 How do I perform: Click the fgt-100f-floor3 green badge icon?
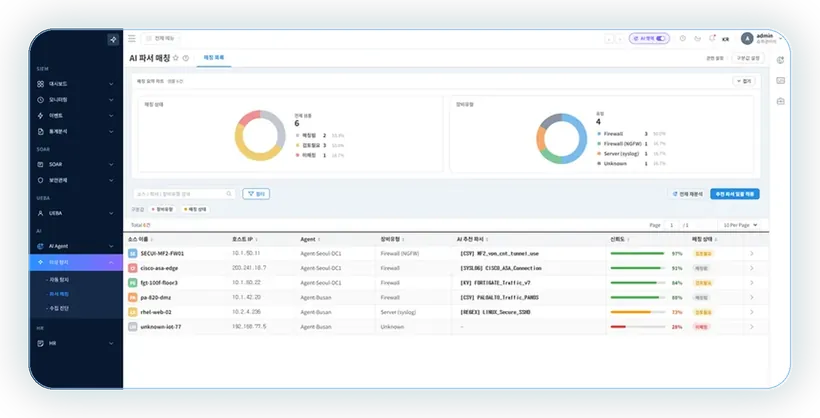(x=133, y=283)
